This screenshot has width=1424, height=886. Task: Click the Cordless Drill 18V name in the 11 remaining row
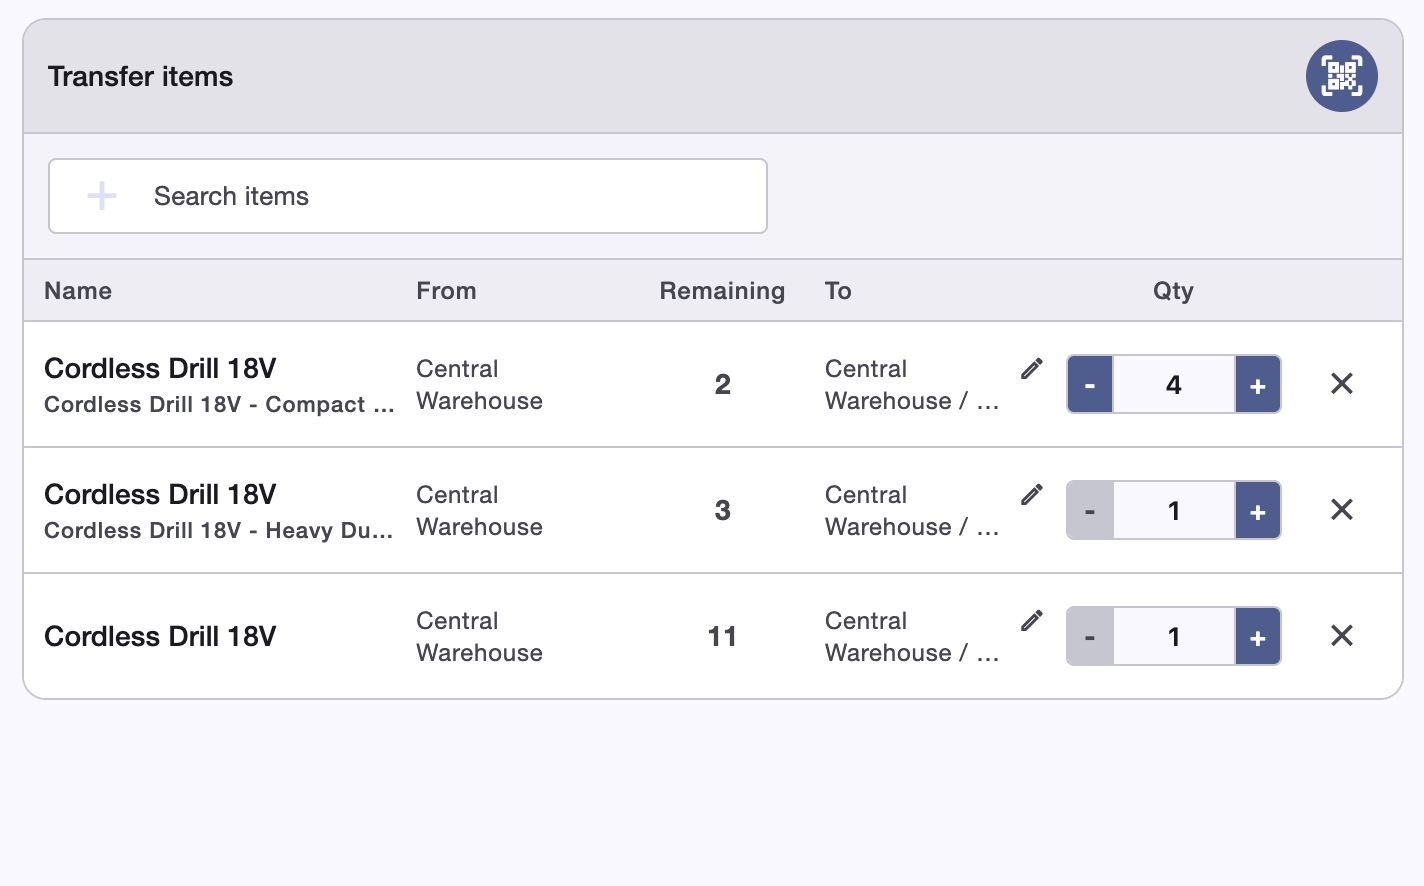point(160,637)
